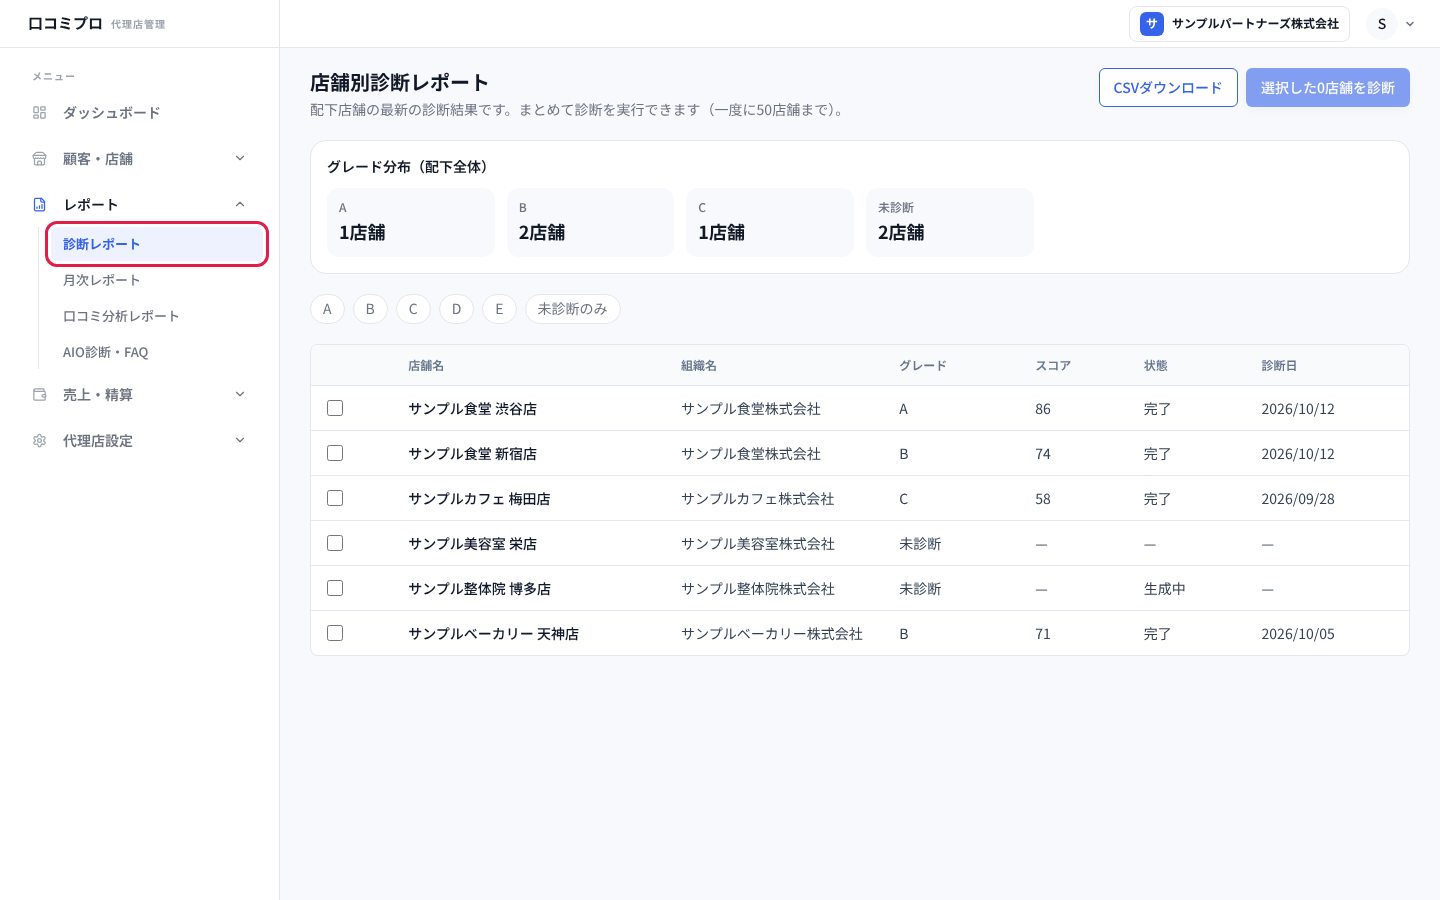This screenshot has height=900, width=1440.
Task: Open the ダッシュボード menu item
Action: [140, 113]
